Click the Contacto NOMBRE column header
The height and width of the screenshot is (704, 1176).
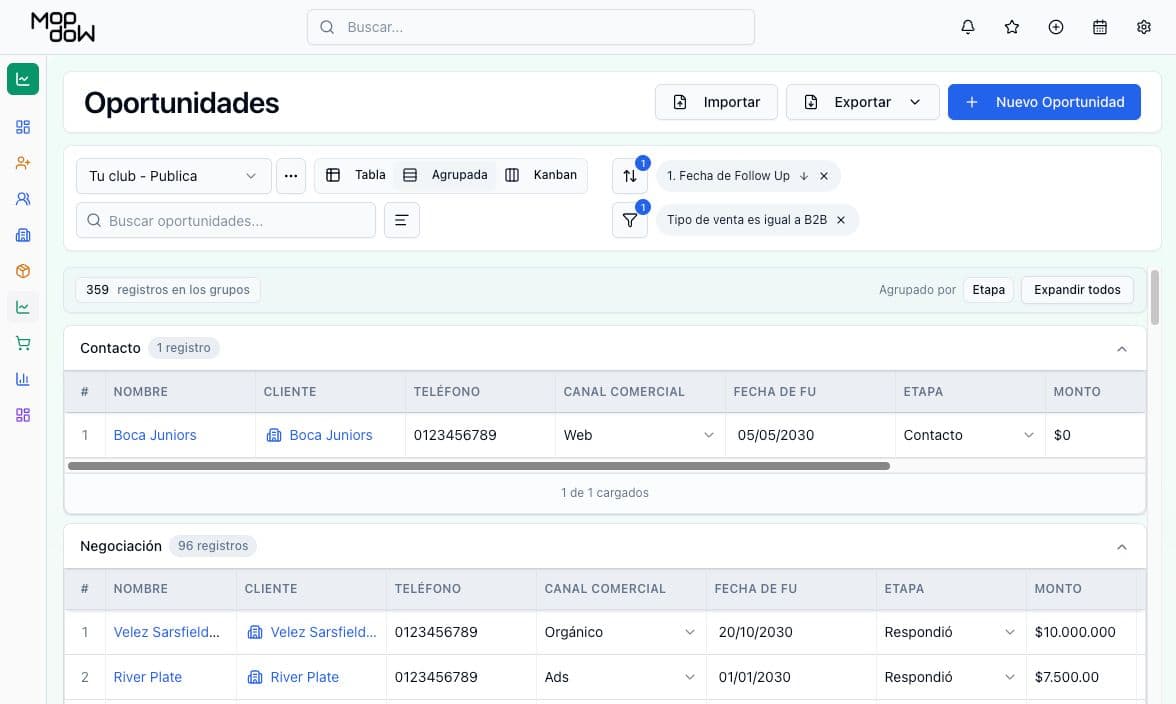pyautogui.click(x=180, y=391)
